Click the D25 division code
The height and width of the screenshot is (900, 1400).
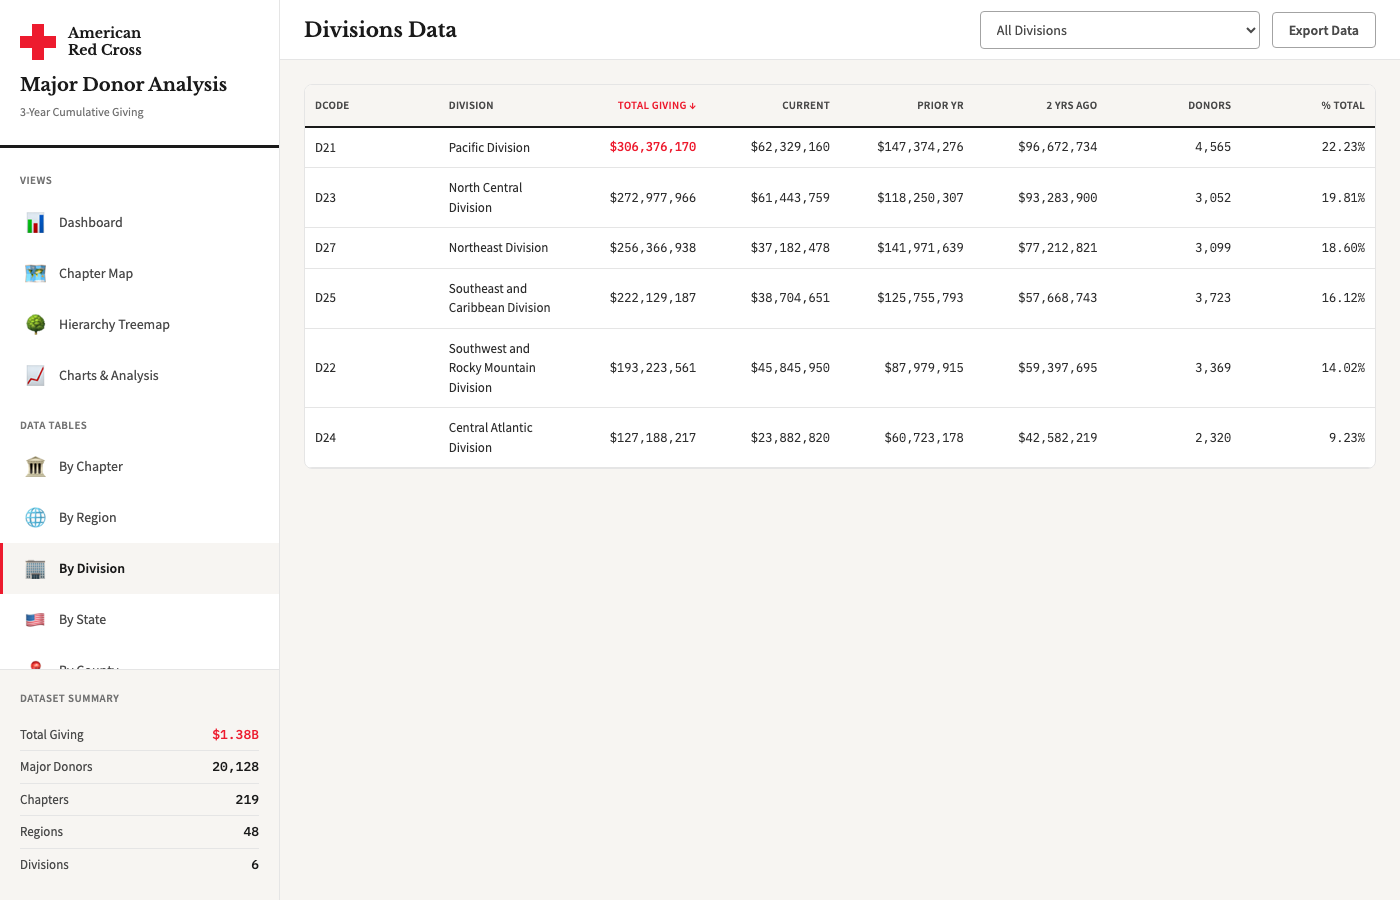pyautogui.click(x=325, y=298)
